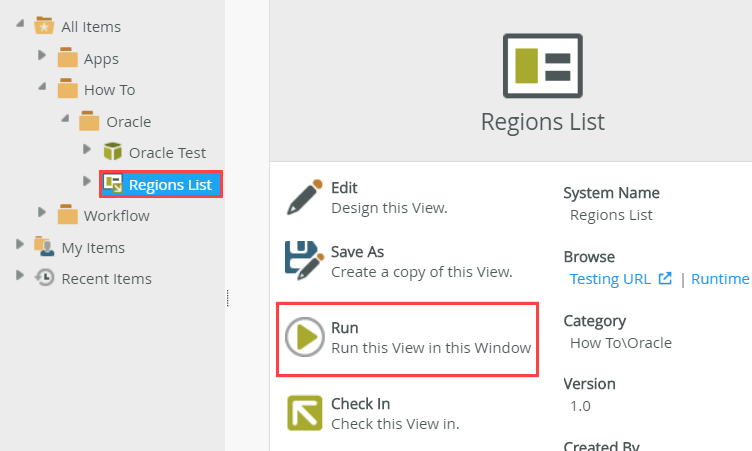The image size is (752, 451).
Task: Click the pane splitter handle
Action: 227,298
